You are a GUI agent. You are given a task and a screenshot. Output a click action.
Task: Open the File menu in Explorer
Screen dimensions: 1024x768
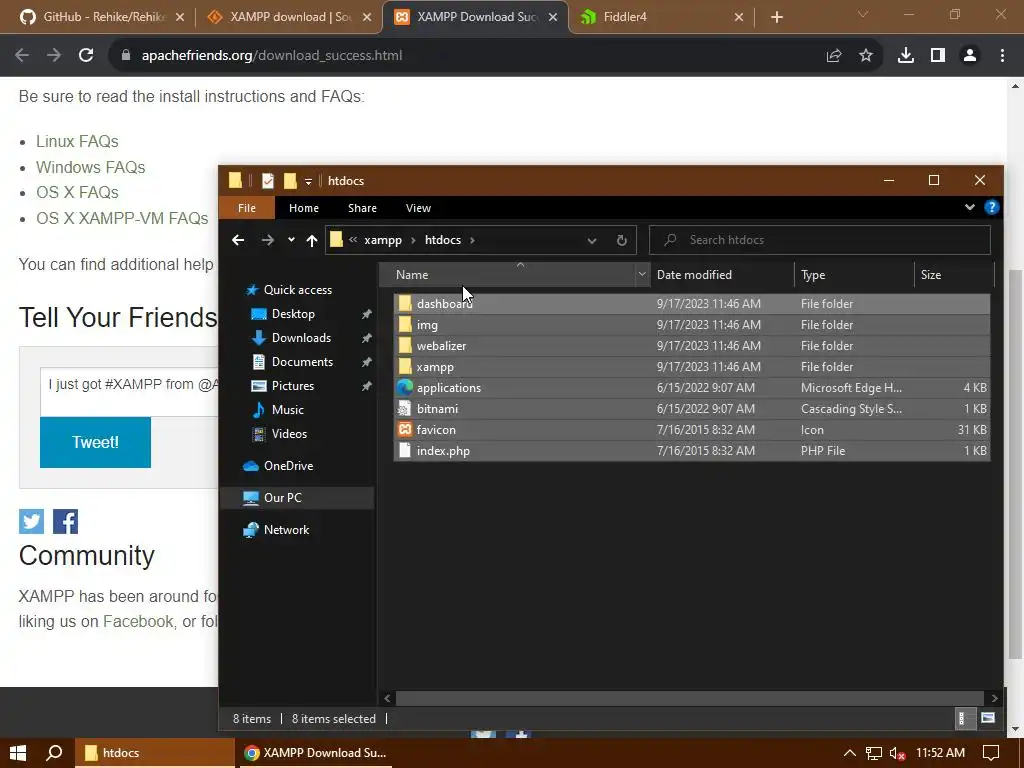click(247, 208)
